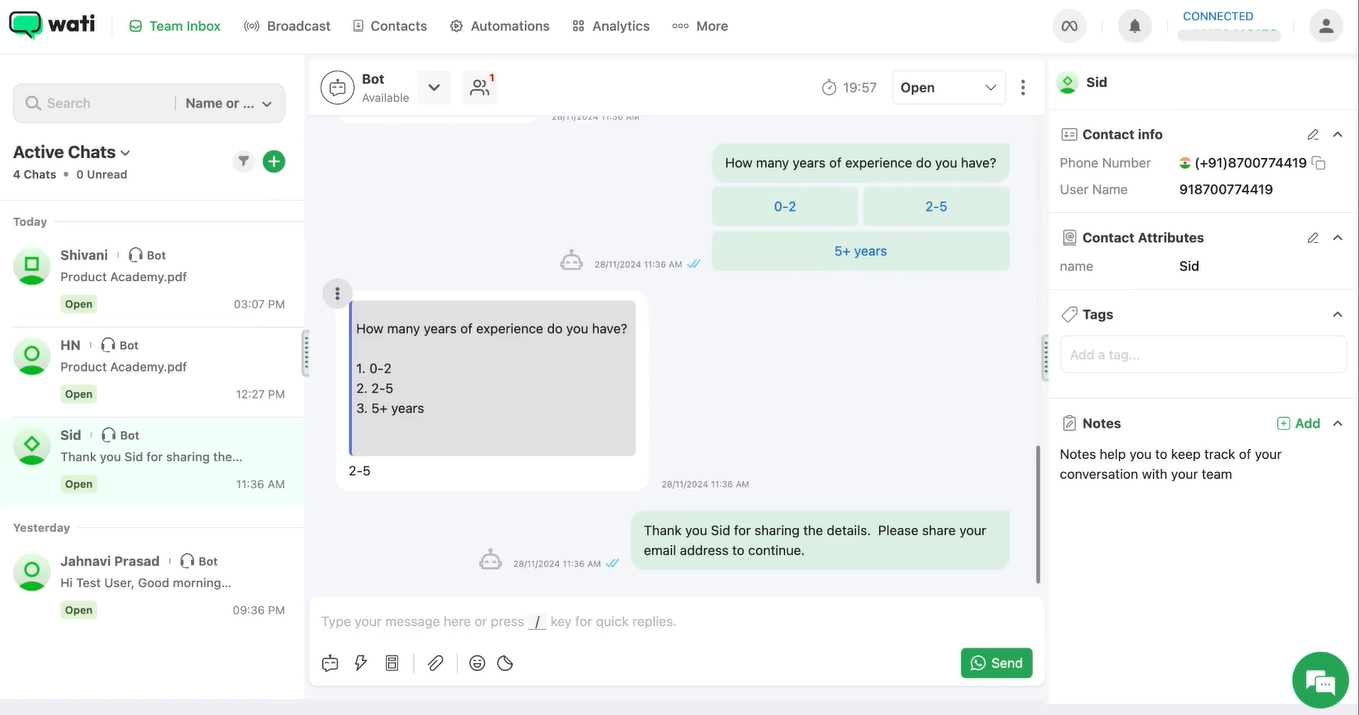The width and height of the screenshot is (1359, 715).
Task: Open Jahnavi Prasad's chat
Action: pos(152,585)
